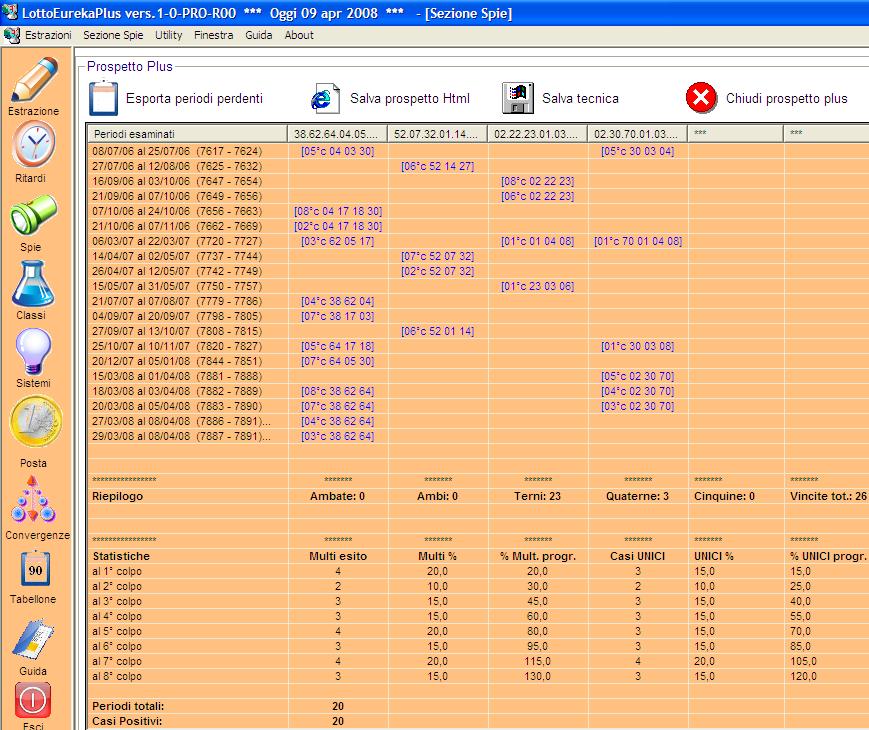Click the al 1° colpo row label
Image resolution: width=869 pixels, height=730 pixels.
[117, 571]
